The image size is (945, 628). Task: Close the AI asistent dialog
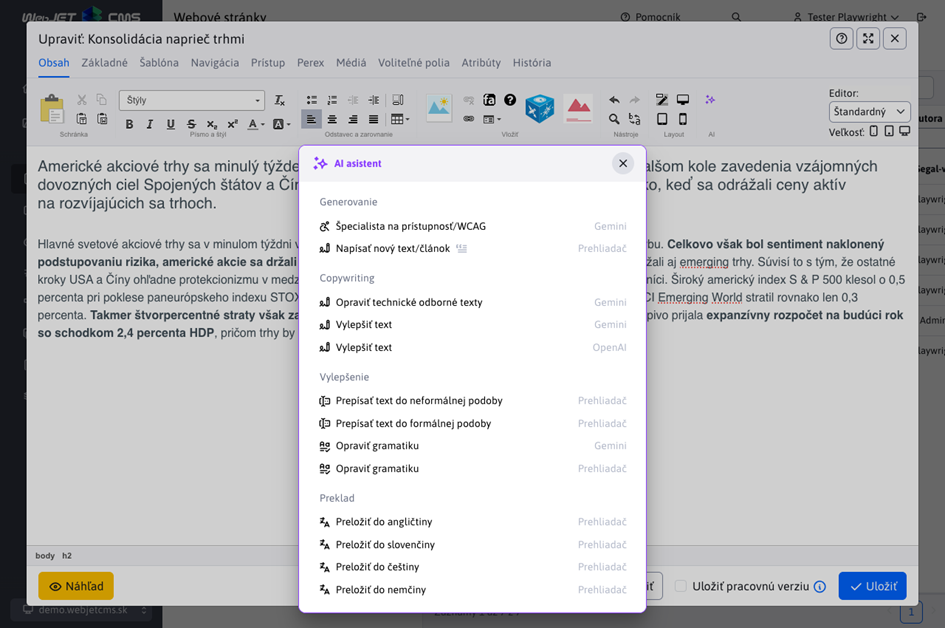(623, 163)
